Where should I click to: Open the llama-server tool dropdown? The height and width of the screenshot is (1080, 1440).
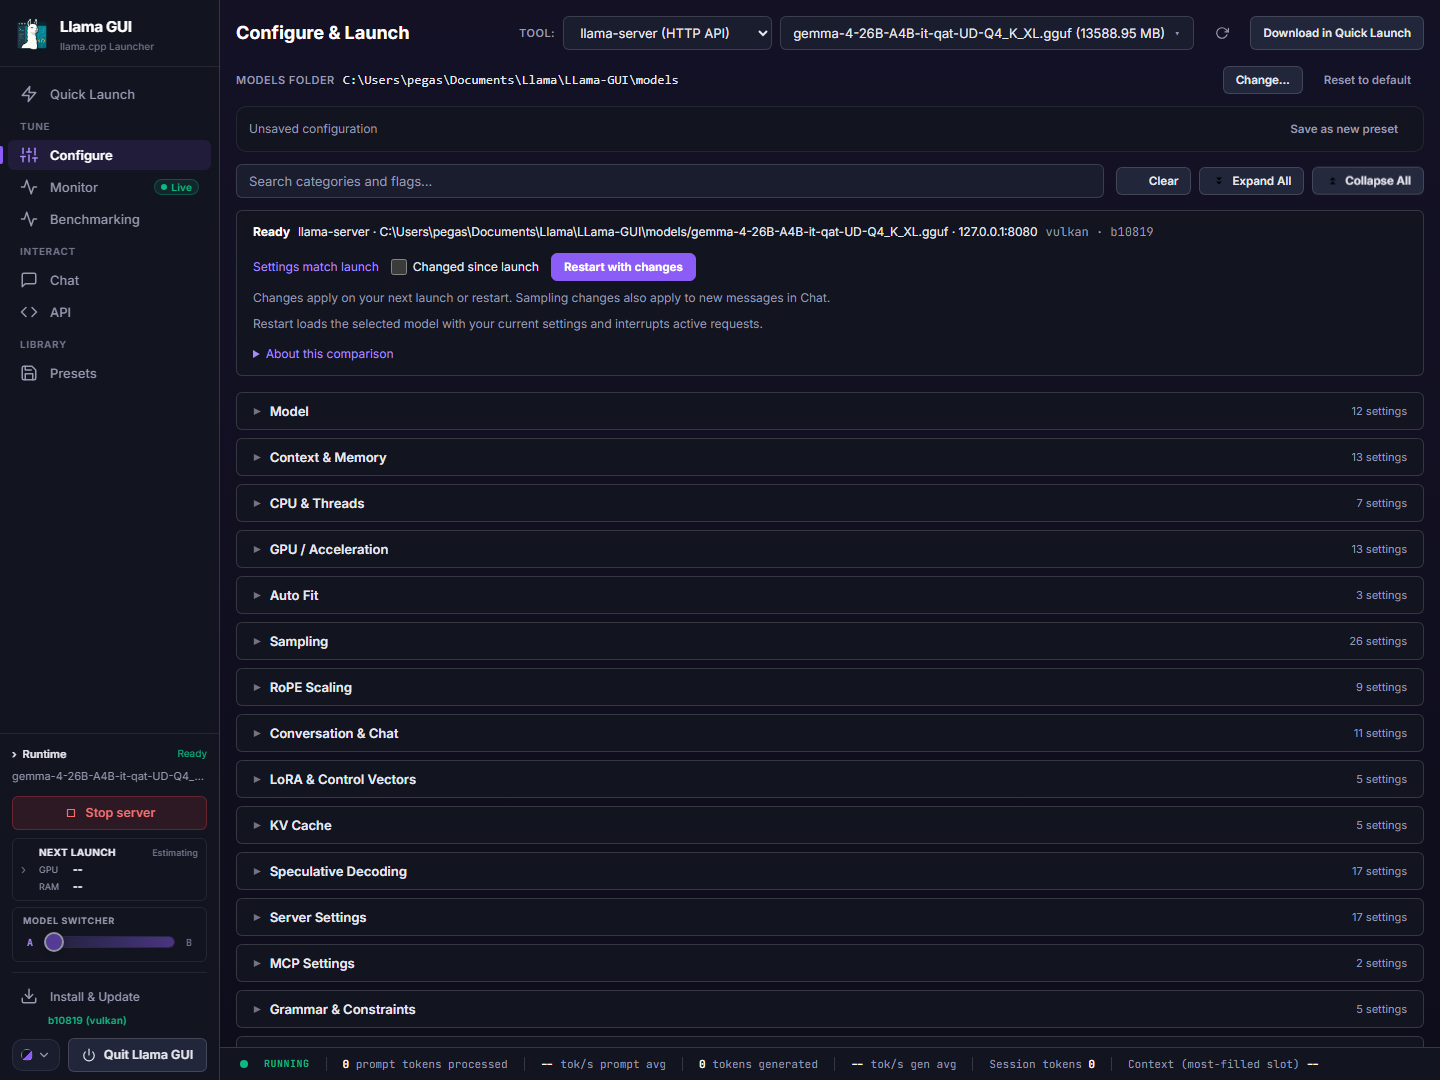pyautogui.click(x=667, y=33)
